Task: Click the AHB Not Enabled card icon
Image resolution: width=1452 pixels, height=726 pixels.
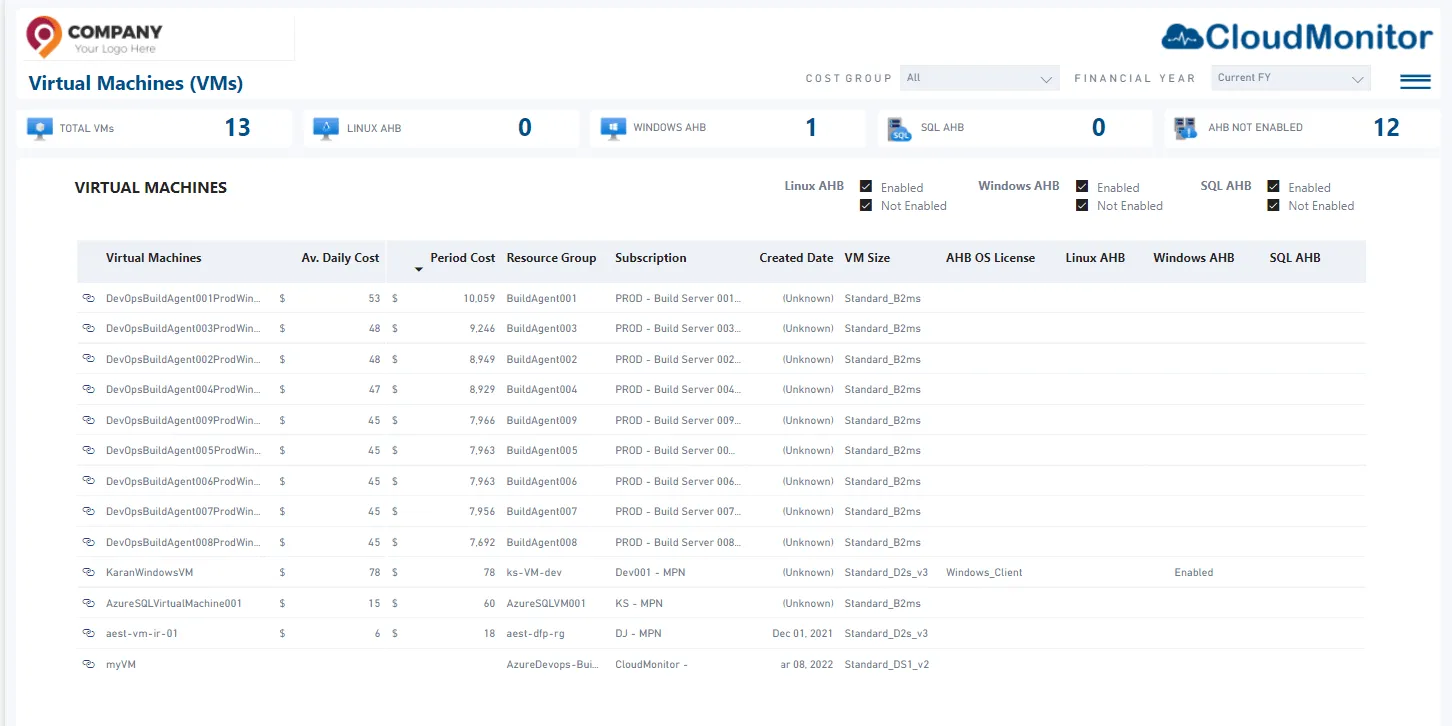Action: click(x=1186, y=128)
